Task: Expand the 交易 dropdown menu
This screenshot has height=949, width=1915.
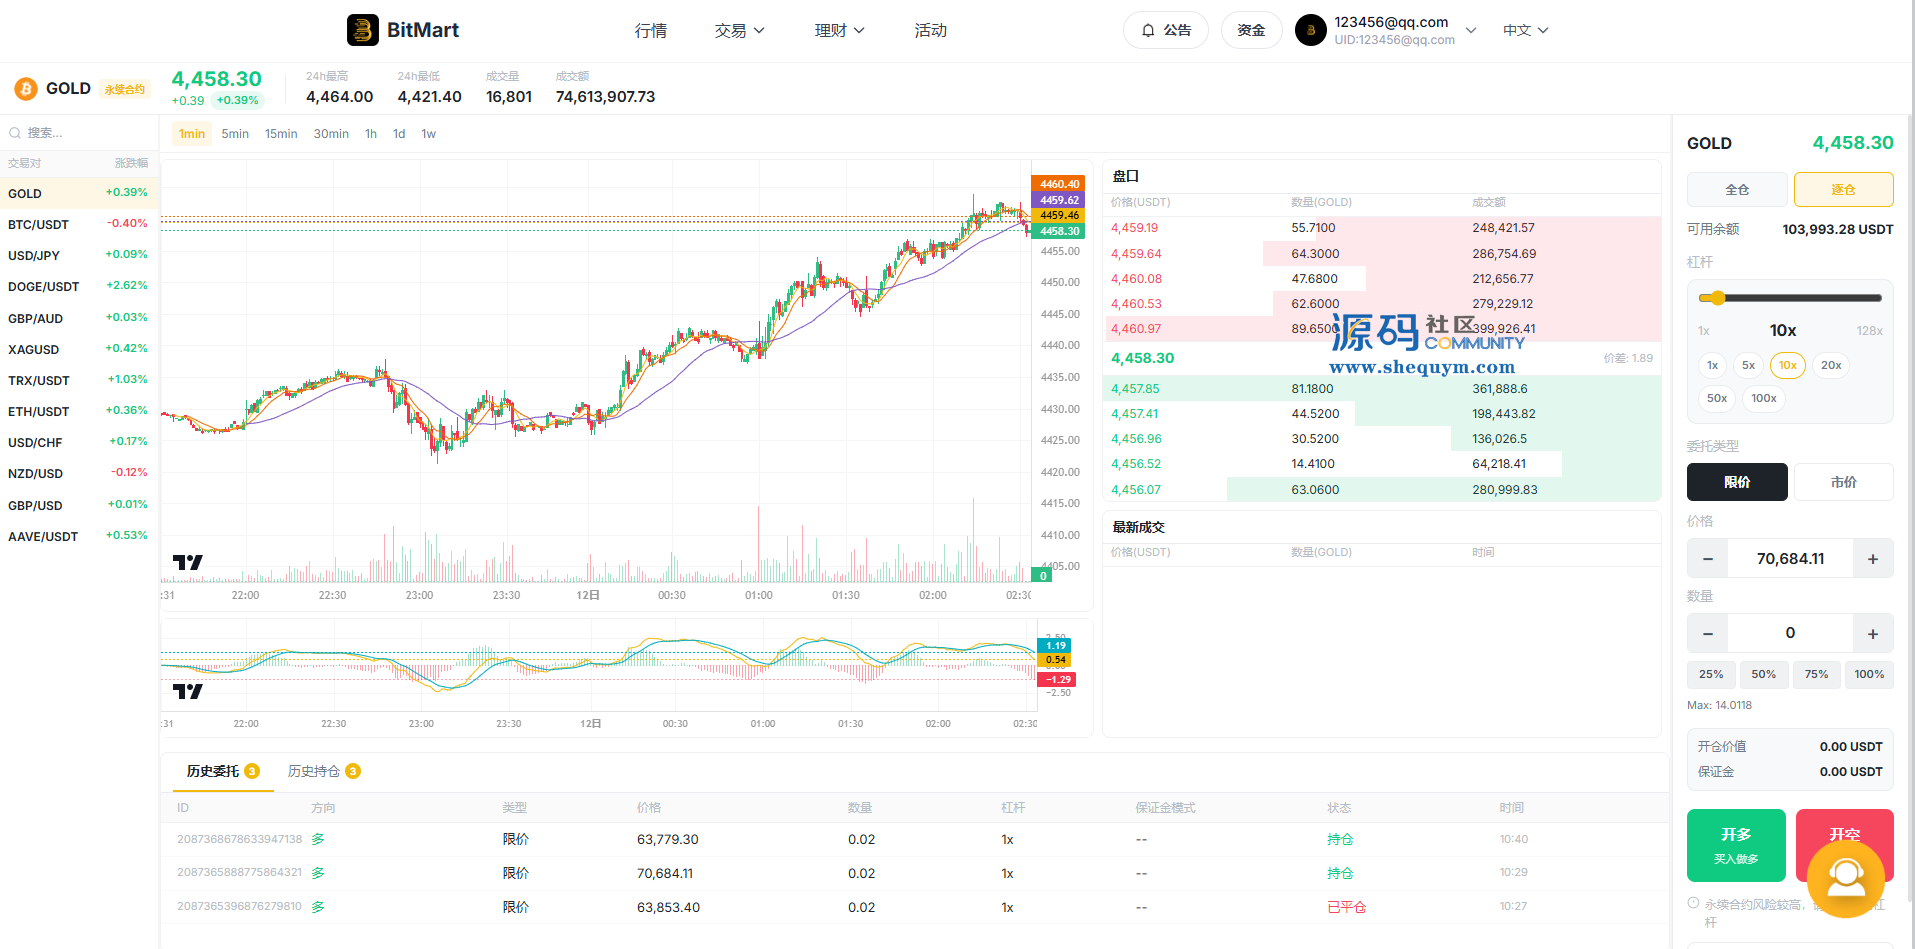Action: 740,31
